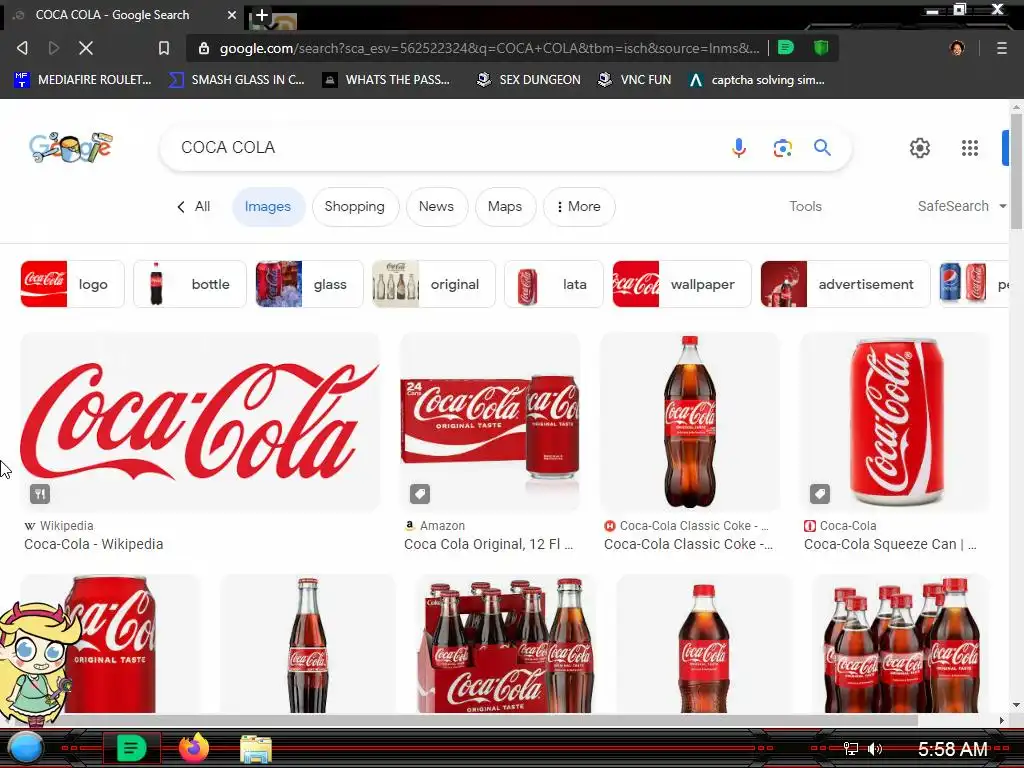Click the Coca-Cola - Wikipedia caption link

93,544
